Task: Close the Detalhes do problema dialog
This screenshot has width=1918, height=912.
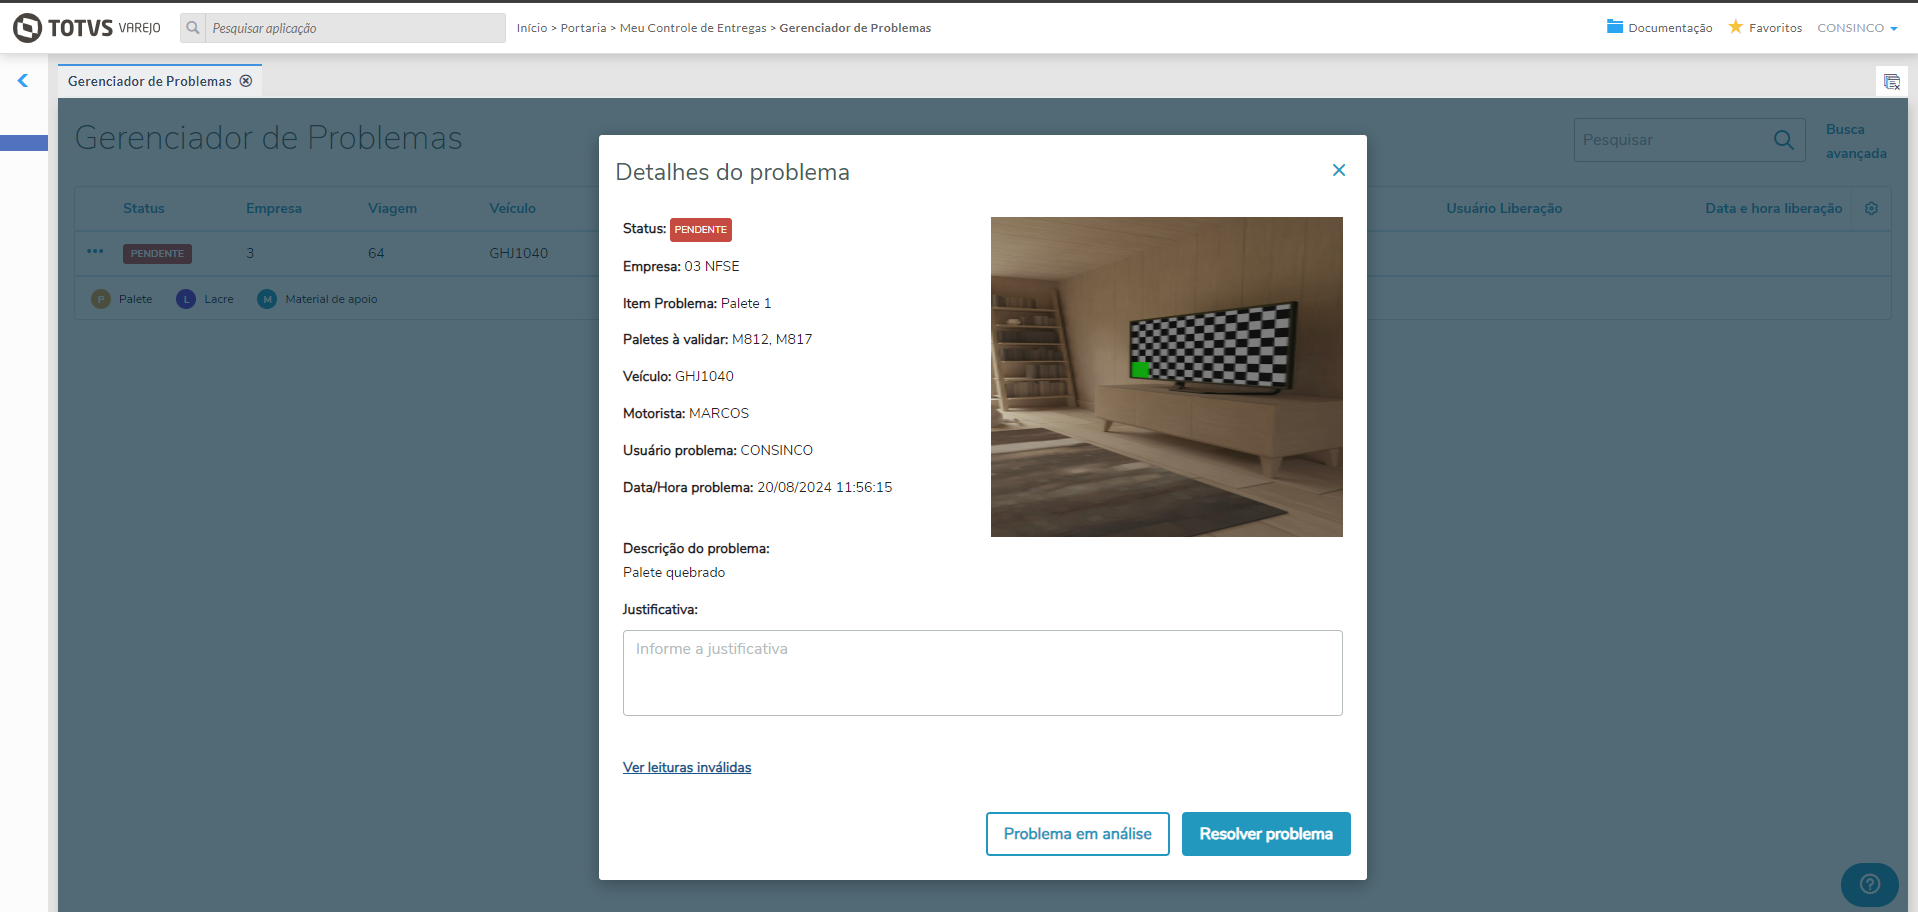Action: pos(1339,170)
